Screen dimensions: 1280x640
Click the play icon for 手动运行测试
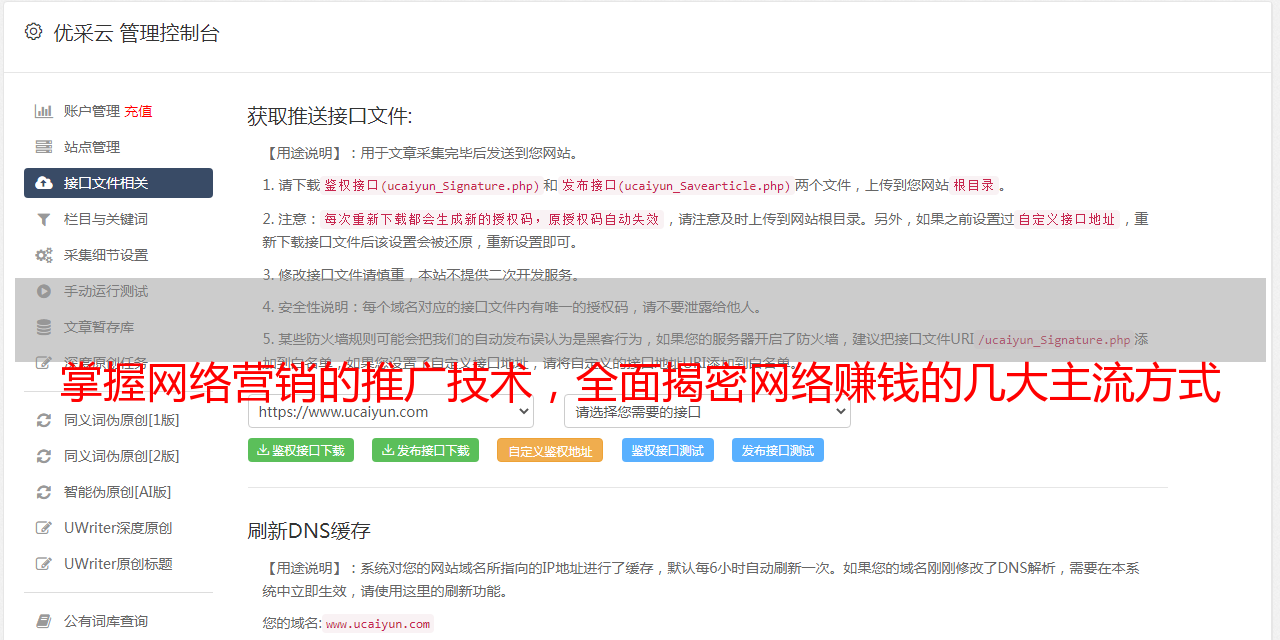pyautogui.click(x=44, y=291)
